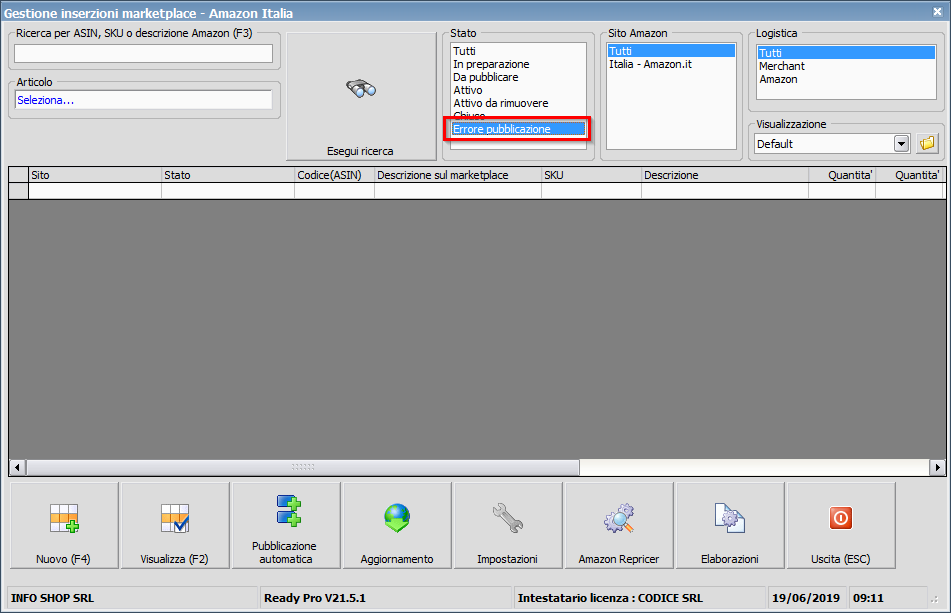Click the Visualizza (F2) checkmark icon
The height and width of the screenshot is (613, 951).
pyautogui.click(x=175, y=518)
